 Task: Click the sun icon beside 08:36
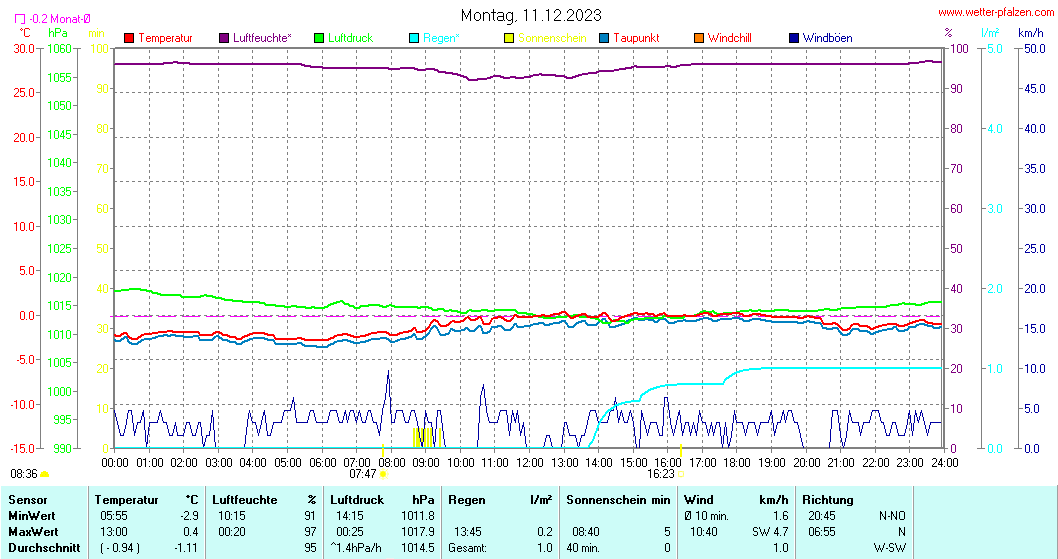point(45,474)
